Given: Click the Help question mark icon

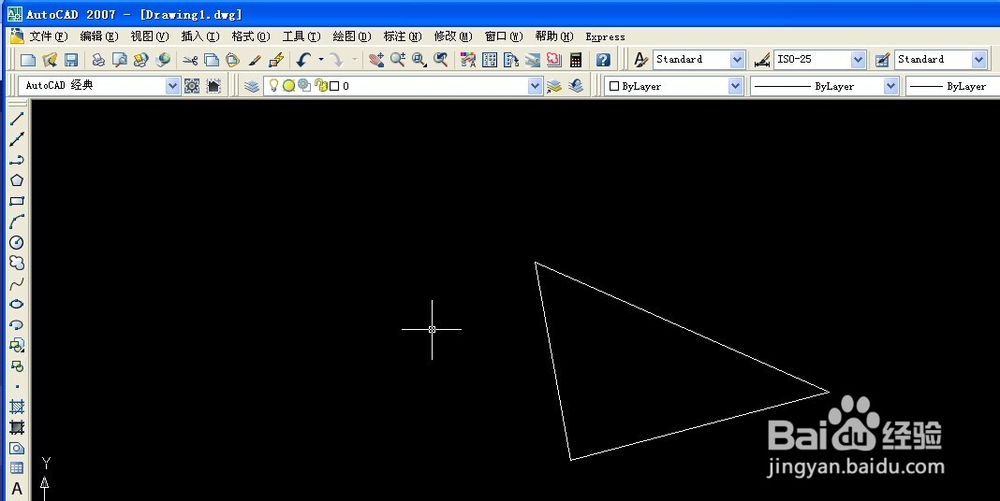Looking at the screenshot, I should tap(603, 60).
